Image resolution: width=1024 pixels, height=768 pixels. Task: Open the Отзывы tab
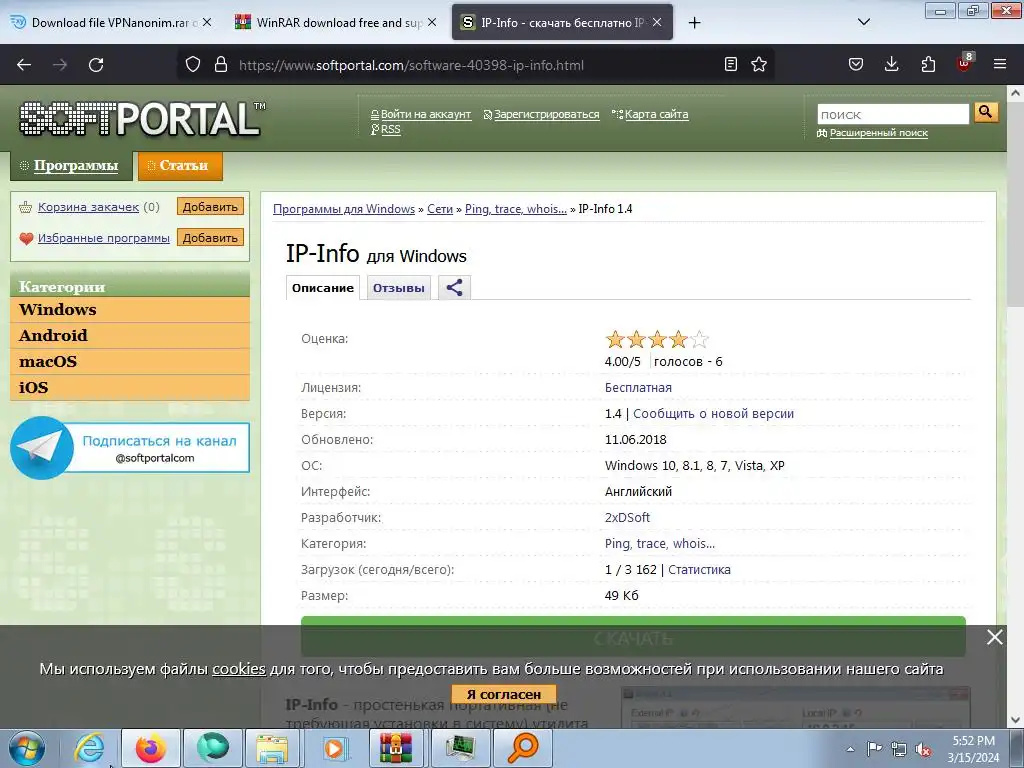[x=398, y=288]
